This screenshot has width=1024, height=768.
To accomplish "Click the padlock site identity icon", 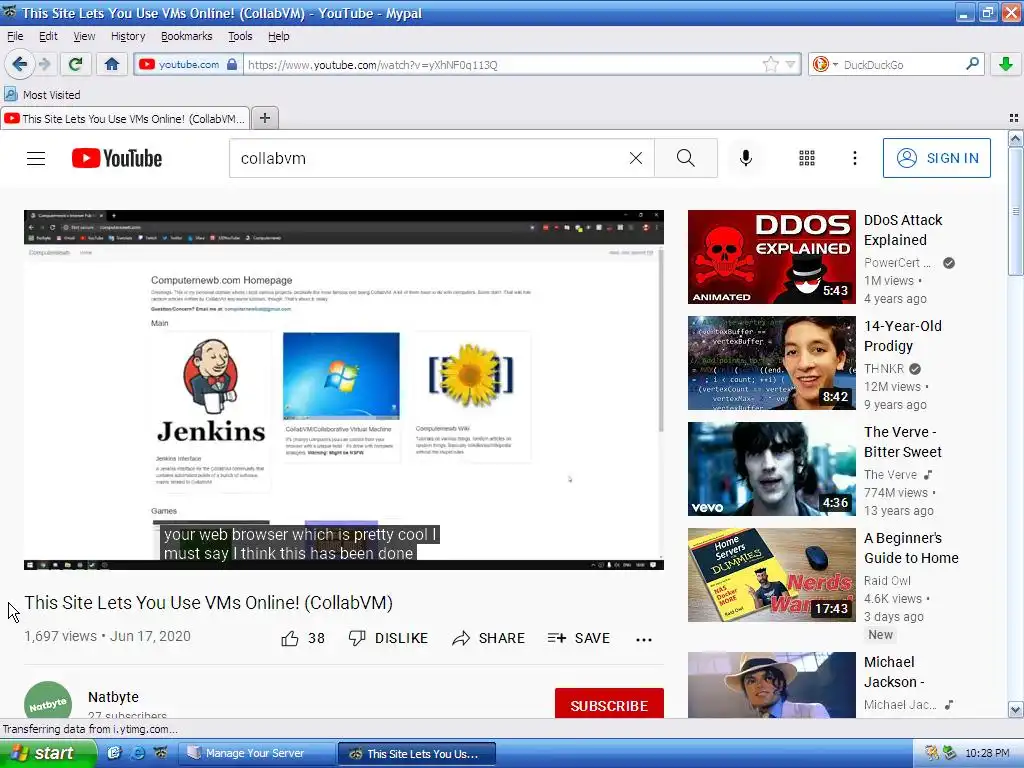I will [232, 65].
